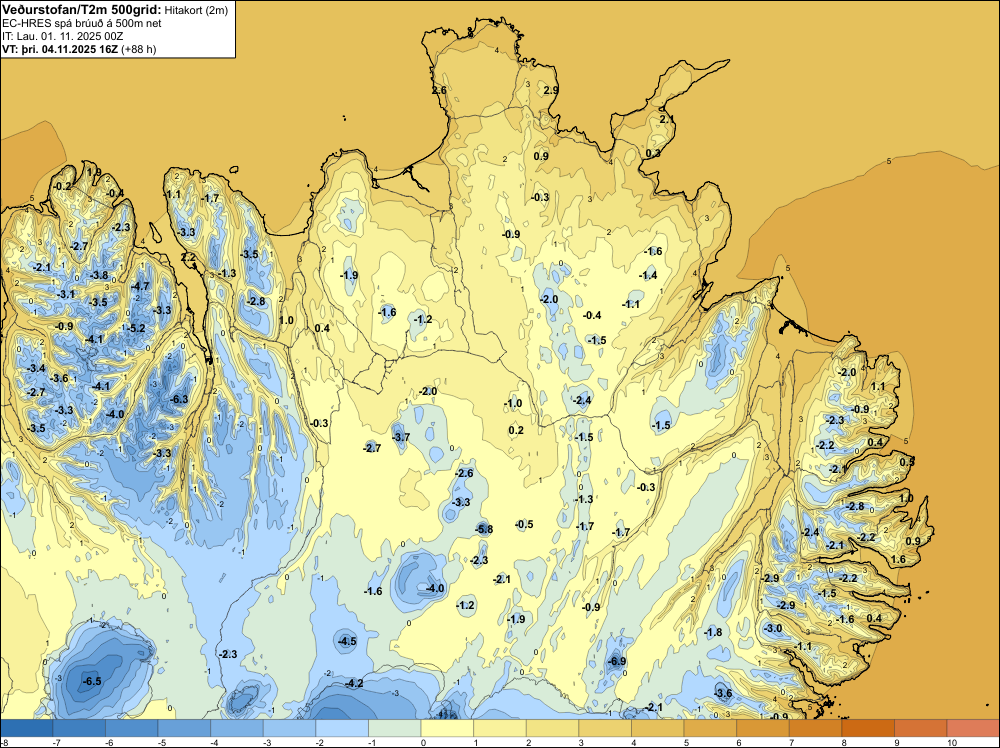Screen dimensions: 1000x748
Task: Pick the legend color band between -5 and -4
Action: [184, 728]
